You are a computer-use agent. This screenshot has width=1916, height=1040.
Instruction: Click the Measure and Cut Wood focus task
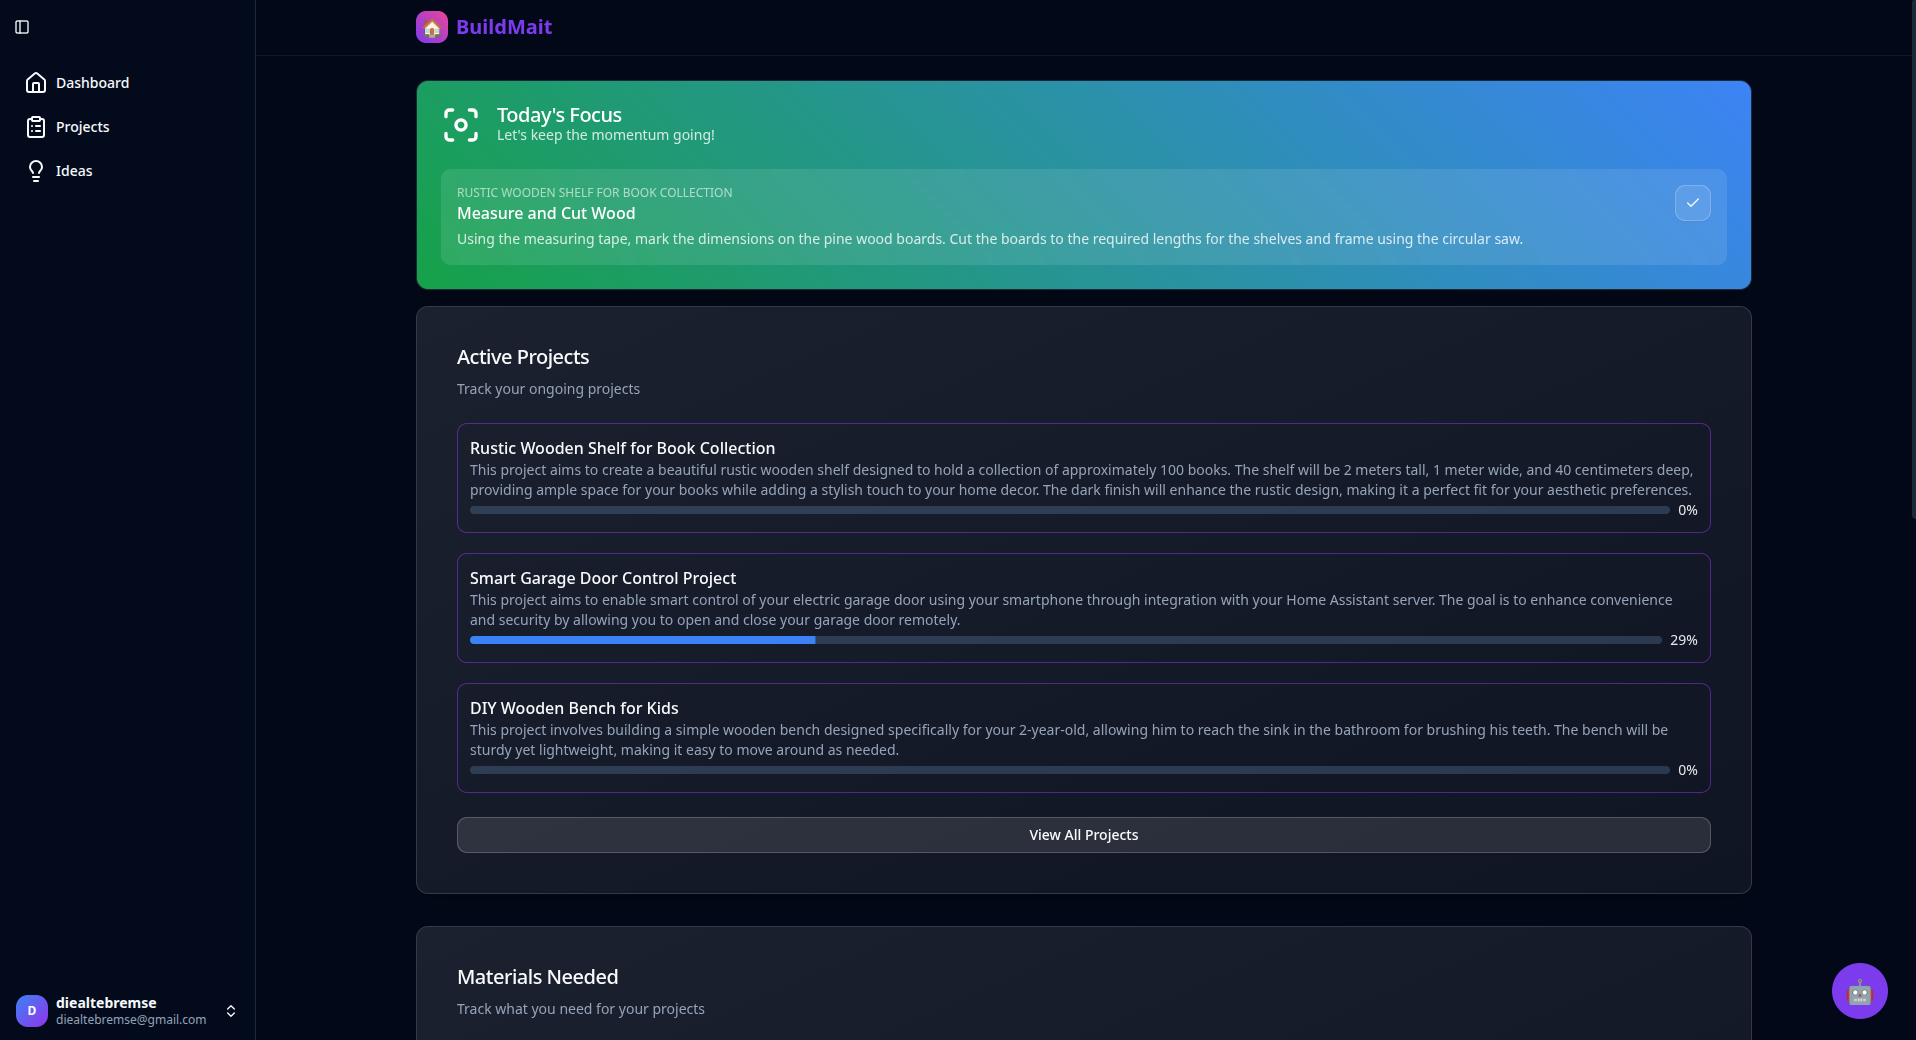(1083, 217)
